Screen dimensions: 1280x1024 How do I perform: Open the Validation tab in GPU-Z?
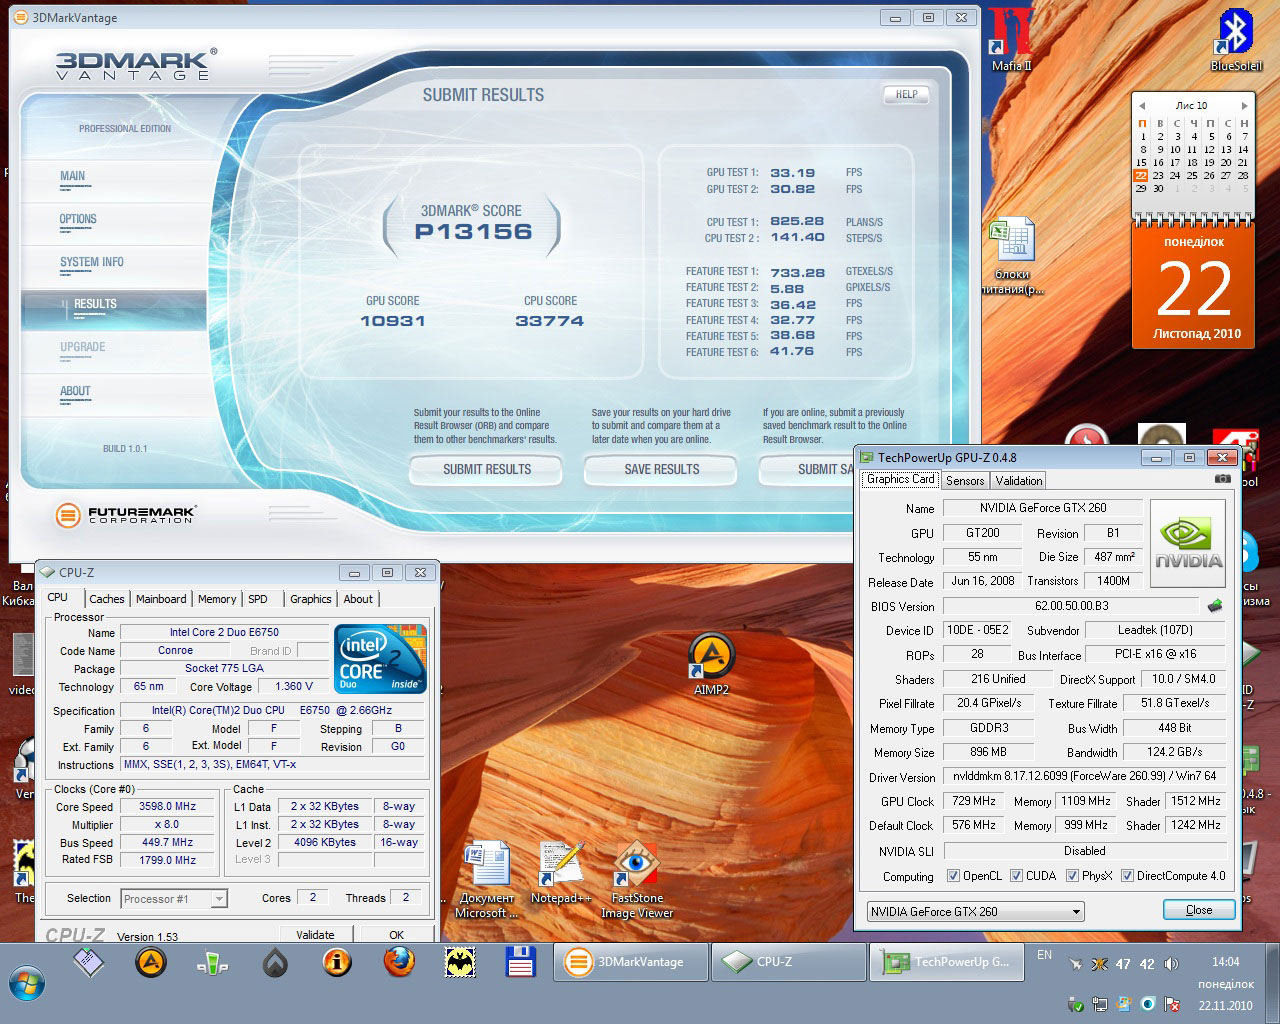point(1019,481)
